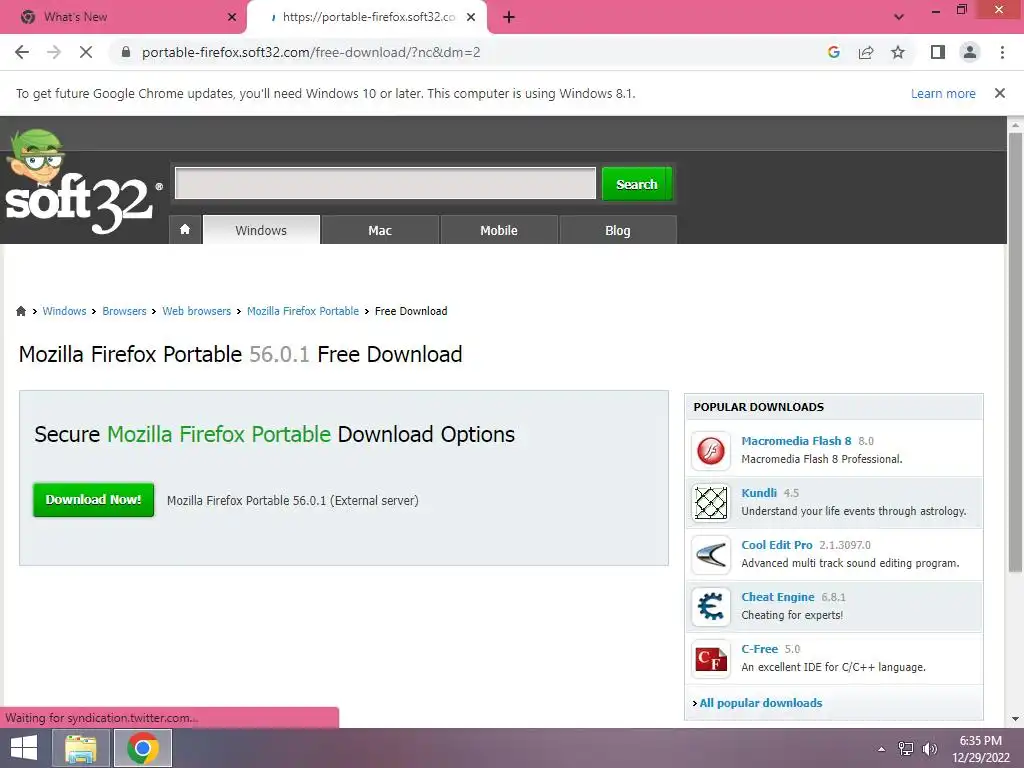The image size is (1024, 768).
Task: Stop loading the page
Action: click(x=86, y=52)
